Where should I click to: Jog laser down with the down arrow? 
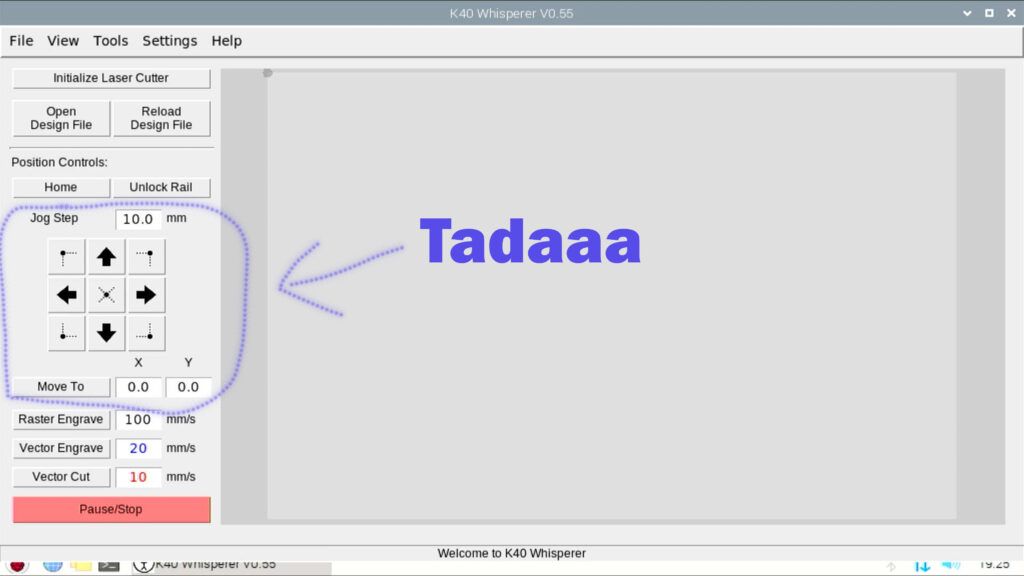(106, 333)
